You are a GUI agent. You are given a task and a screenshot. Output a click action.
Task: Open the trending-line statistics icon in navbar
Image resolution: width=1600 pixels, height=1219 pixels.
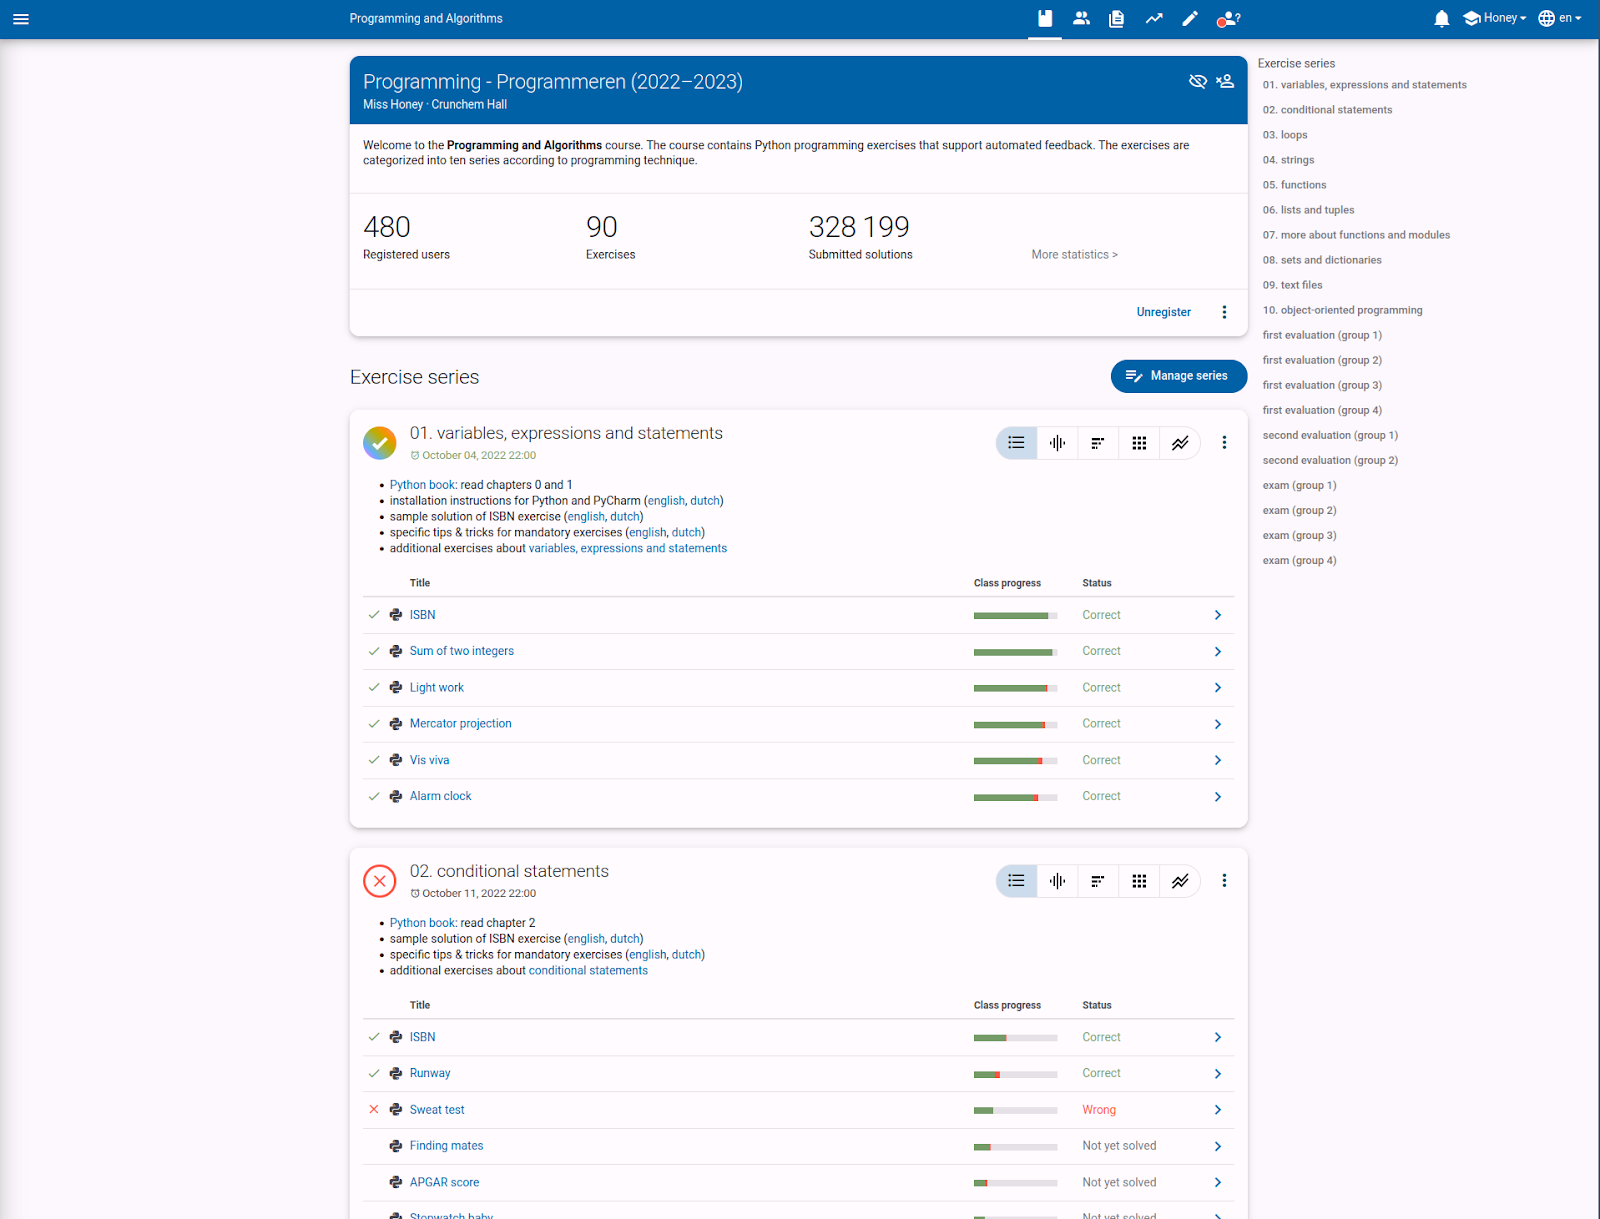1154,19
